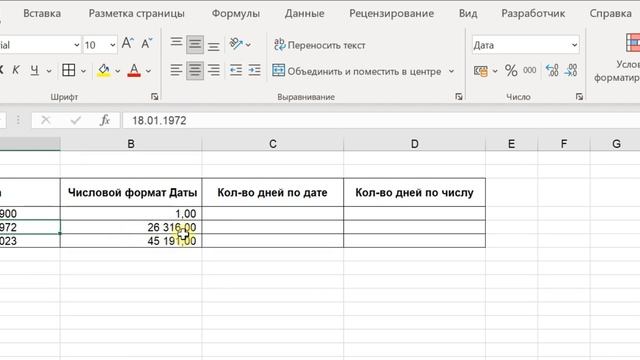Viewport: 640px width, 360px height.
Task: Decrease font size with the small A icon
Action: click(147, 43)
